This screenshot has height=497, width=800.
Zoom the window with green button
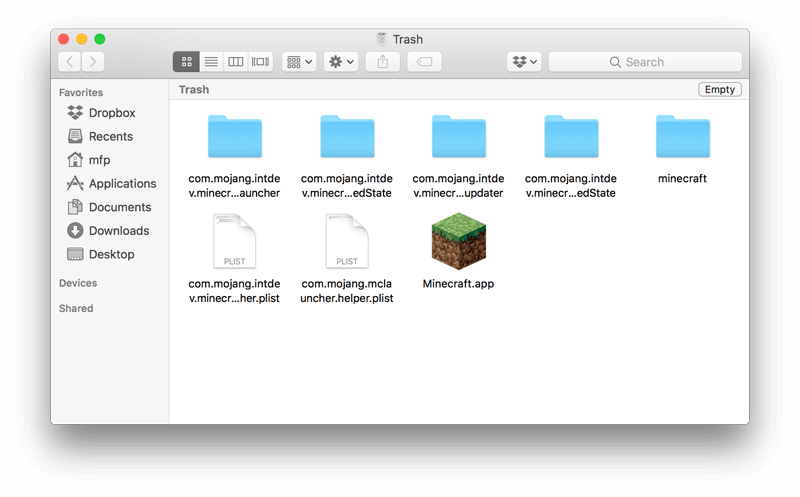coord(100,39)
